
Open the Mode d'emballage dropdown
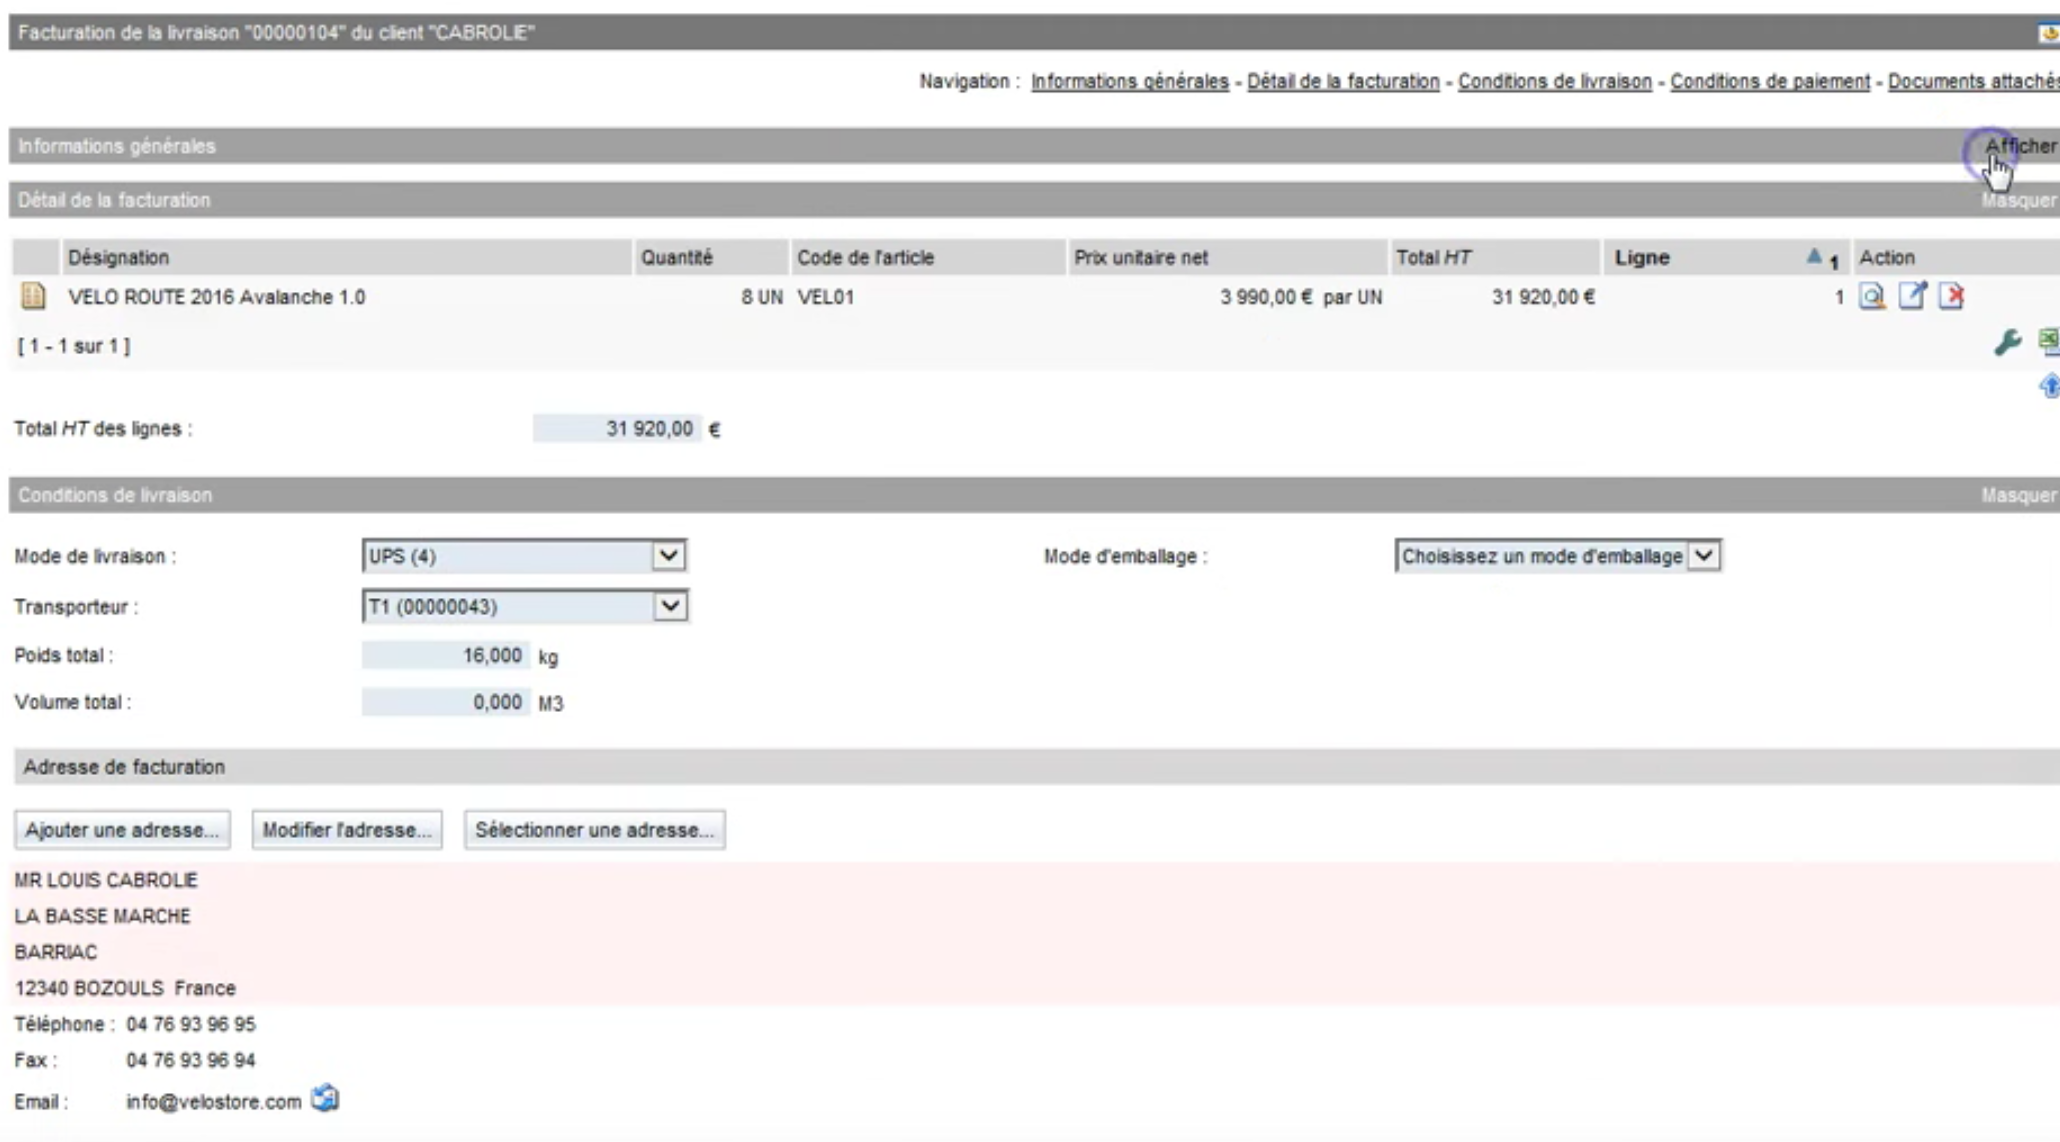[x=1703, y=556]
